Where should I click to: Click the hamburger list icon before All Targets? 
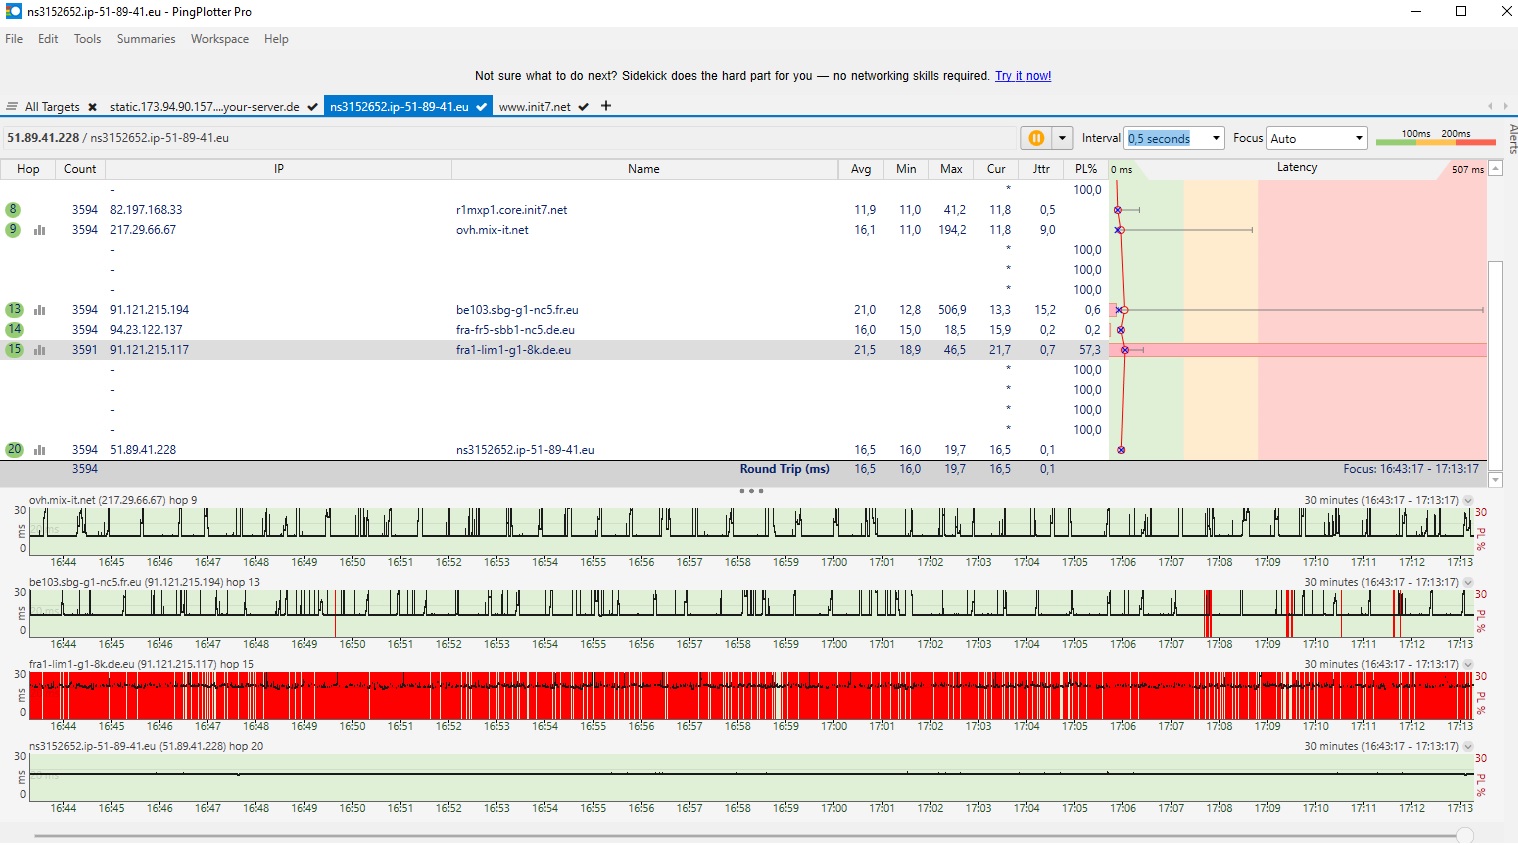pos(12,107)
